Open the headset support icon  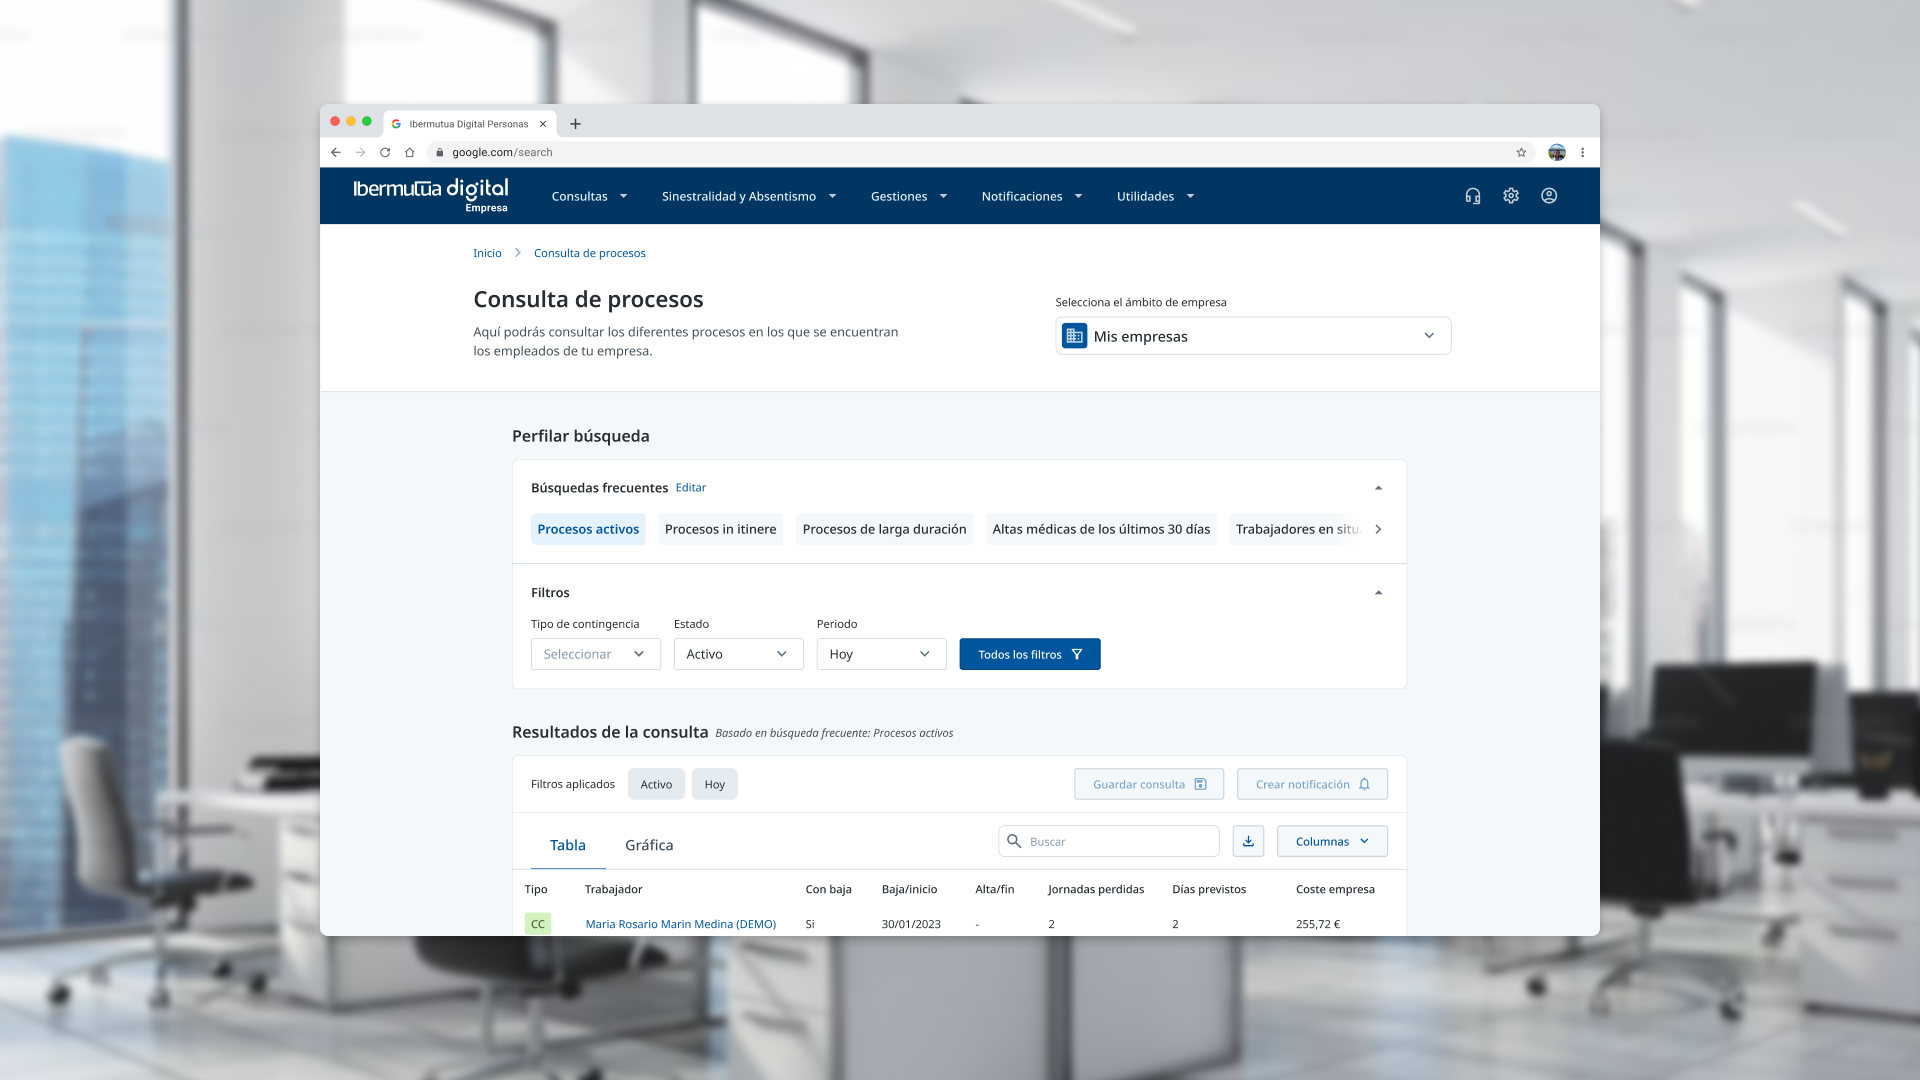point(1473,196)
